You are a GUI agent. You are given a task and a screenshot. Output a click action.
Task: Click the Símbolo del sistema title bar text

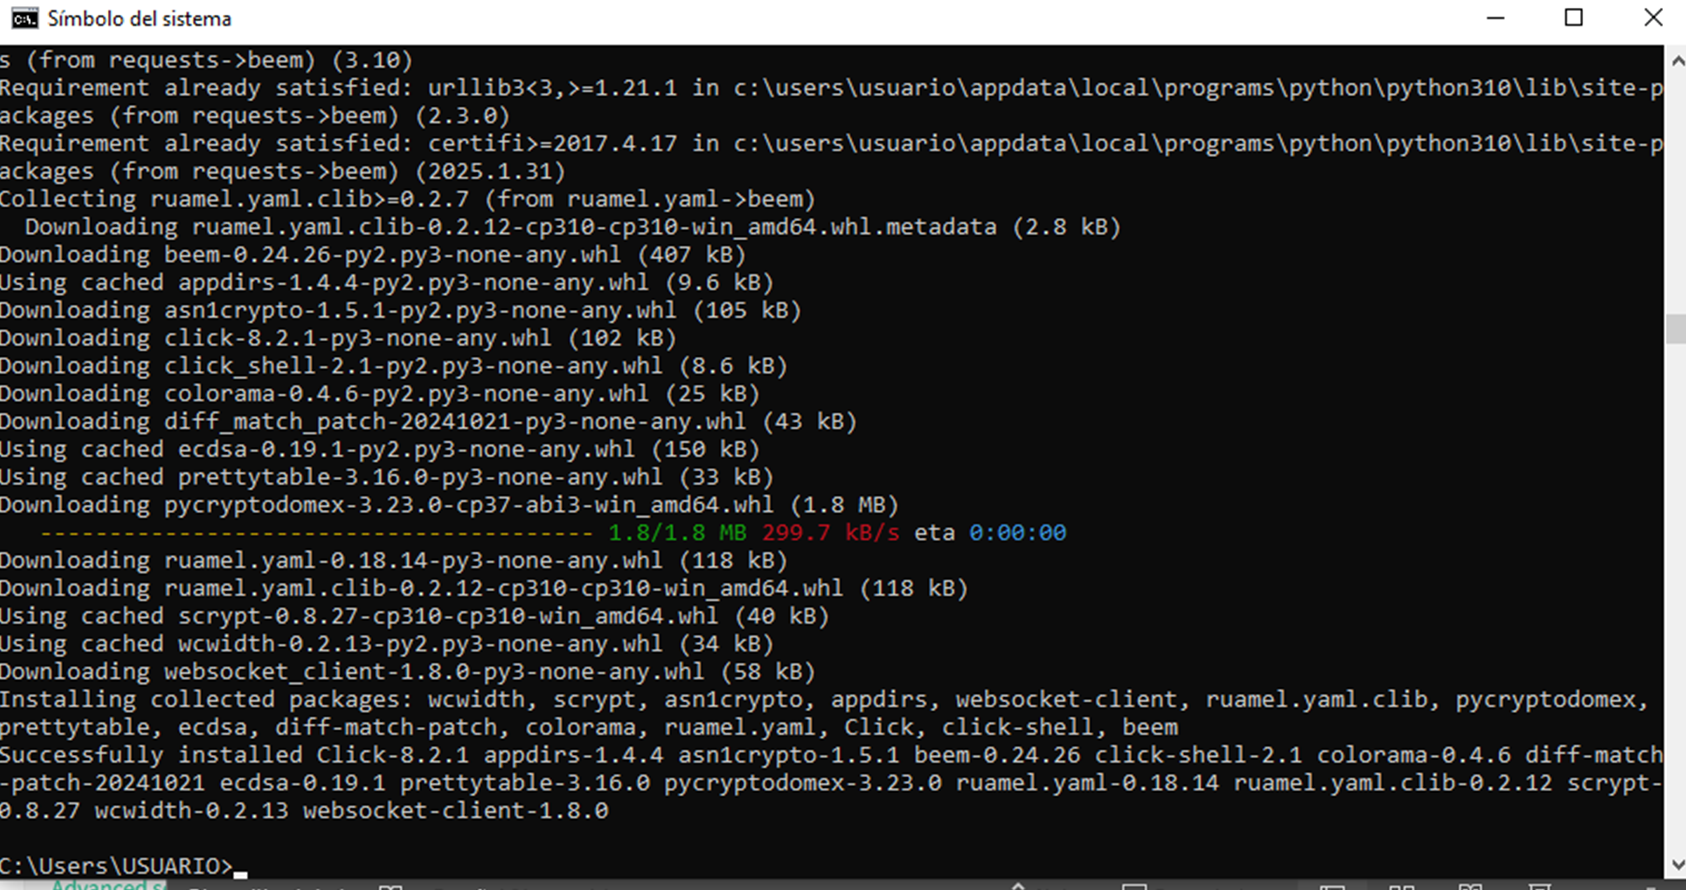click(x=139, y=19)
